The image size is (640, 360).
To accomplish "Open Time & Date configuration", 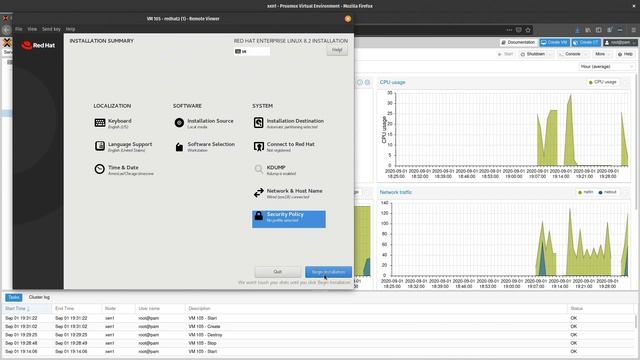I will click(124, 170).
